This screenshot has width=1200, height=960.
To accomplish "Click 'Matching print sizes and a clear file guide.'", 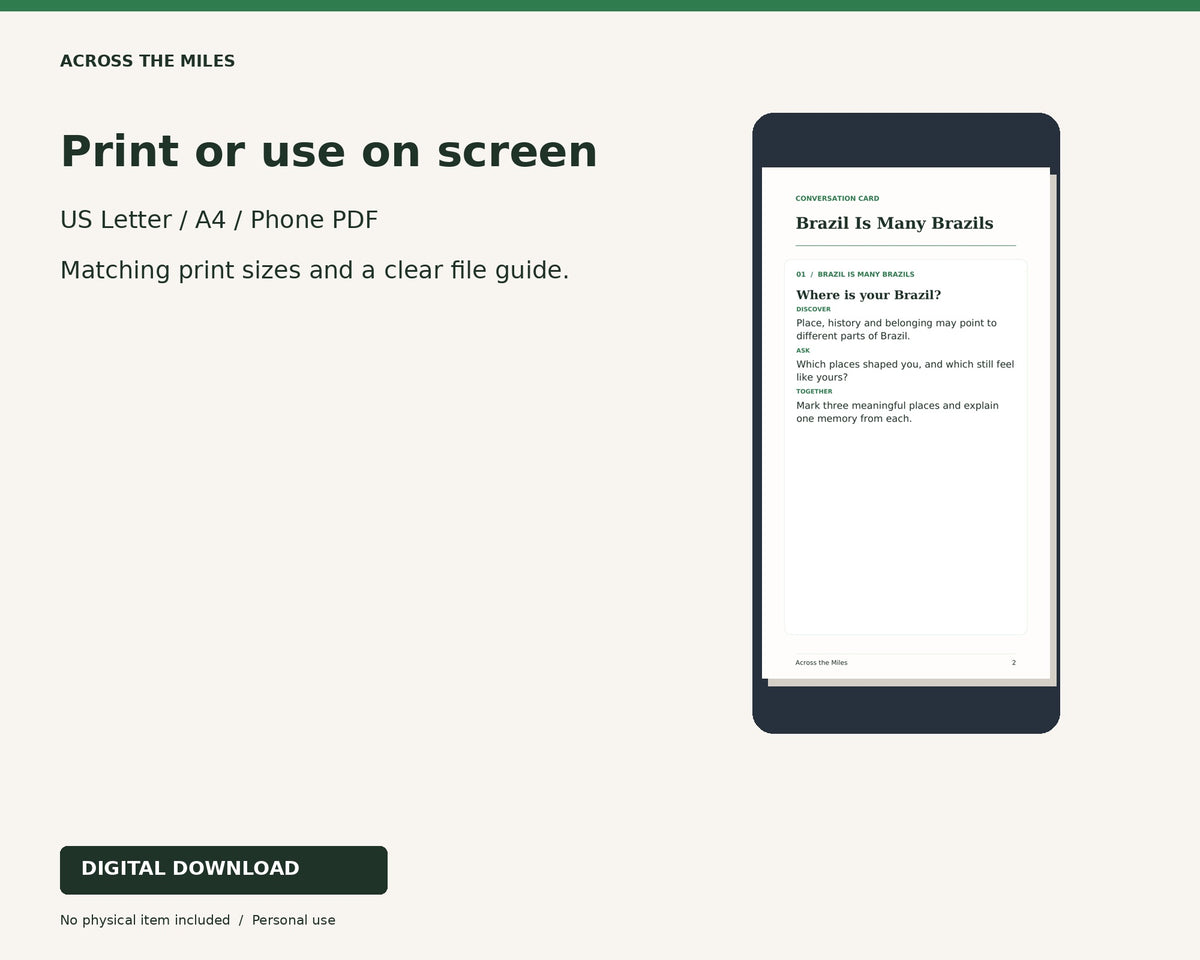I will point(314,270).
